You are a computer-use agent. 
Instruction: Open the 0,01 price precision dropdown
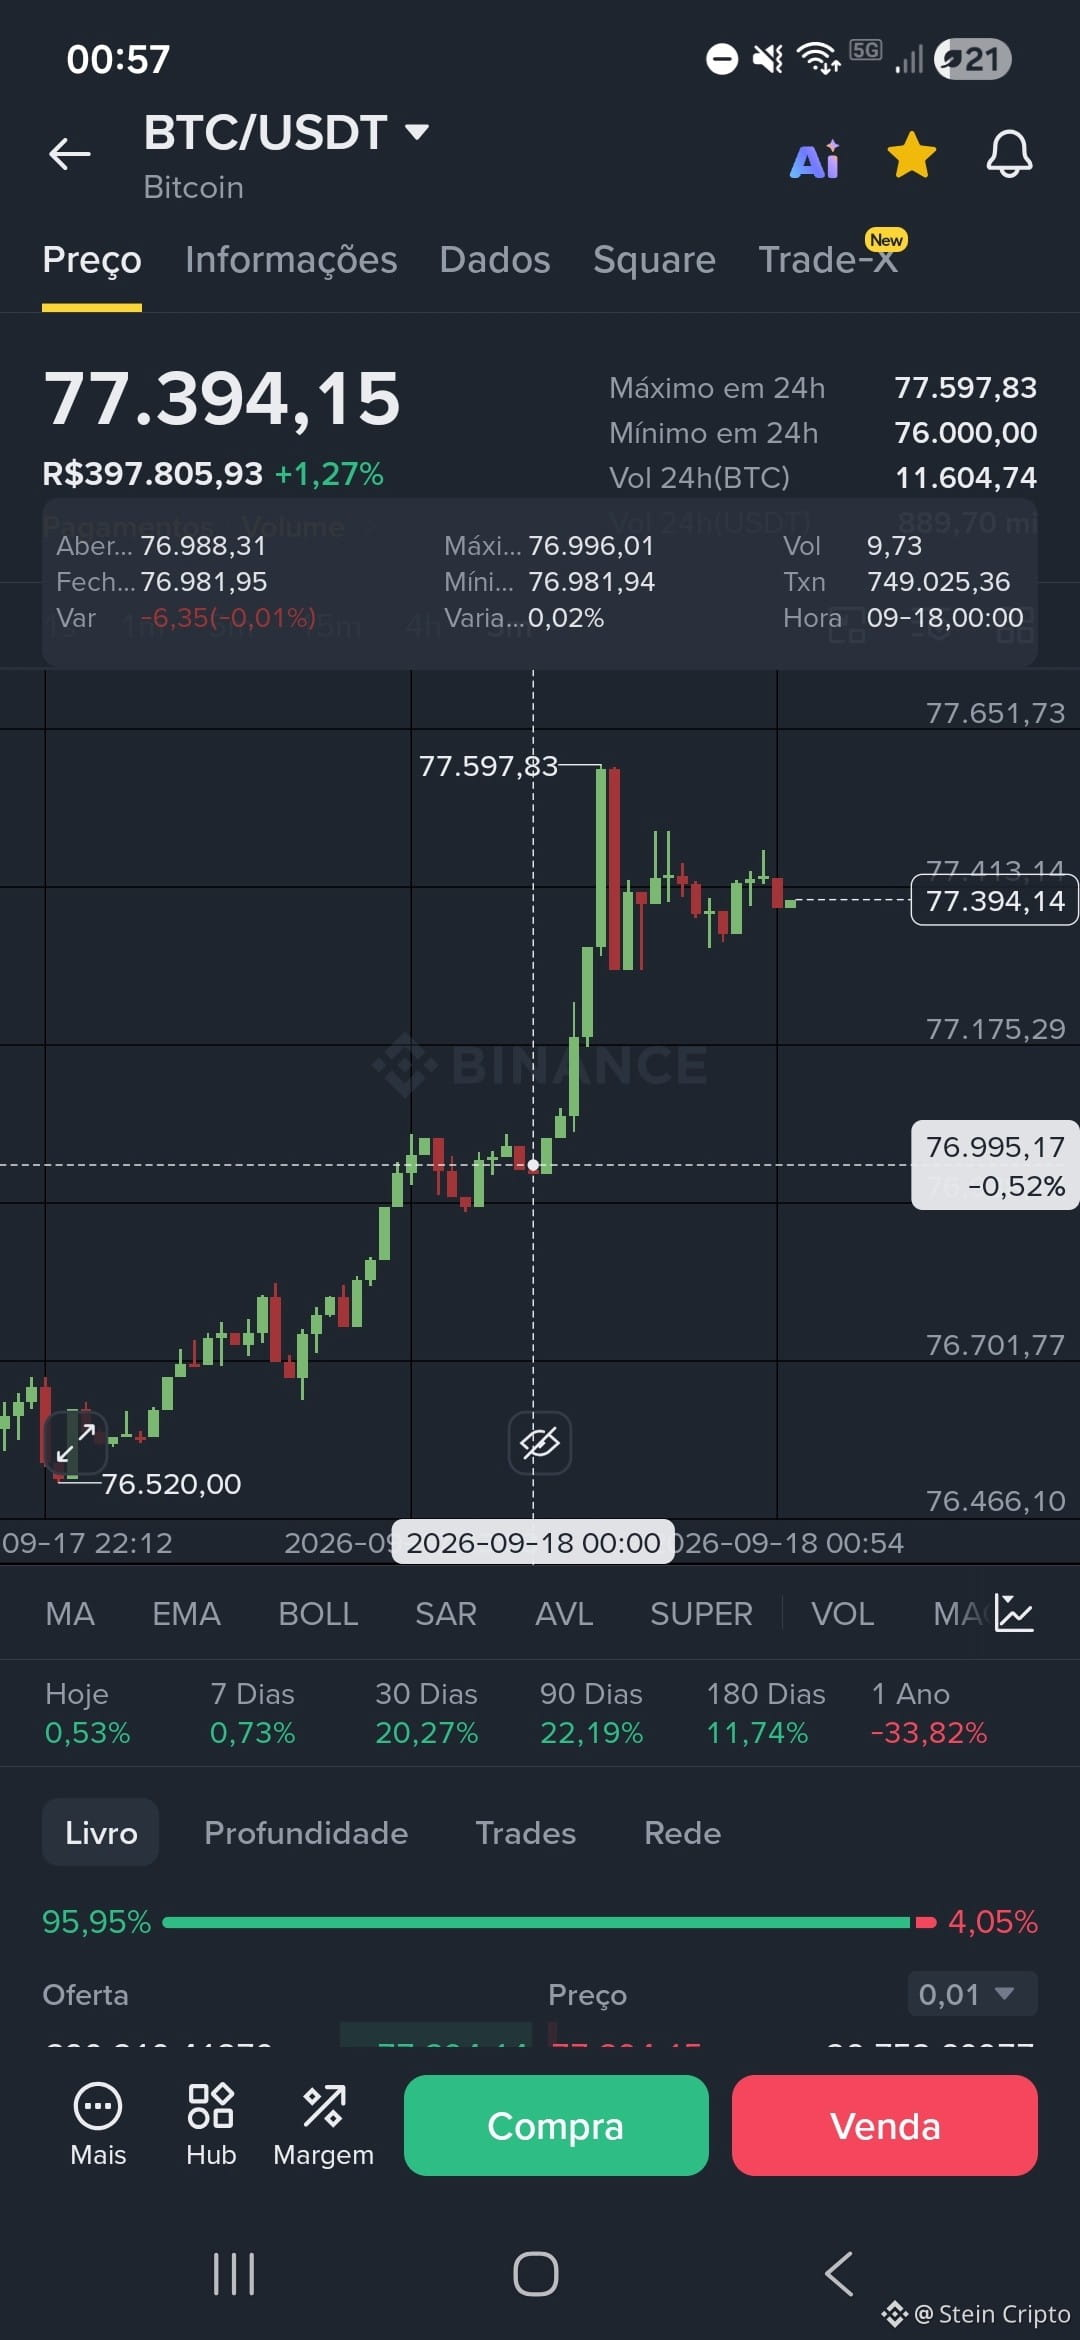[x=972, y=1994]
